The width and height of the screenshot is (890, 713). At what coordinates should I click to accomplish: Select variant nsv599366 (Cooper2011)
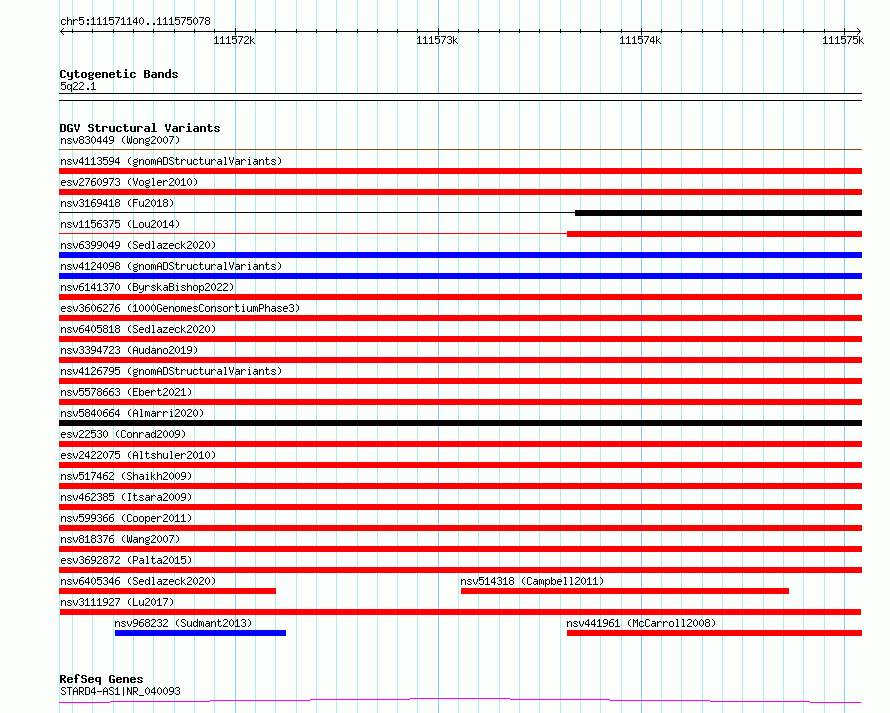[x=126, y=518]
